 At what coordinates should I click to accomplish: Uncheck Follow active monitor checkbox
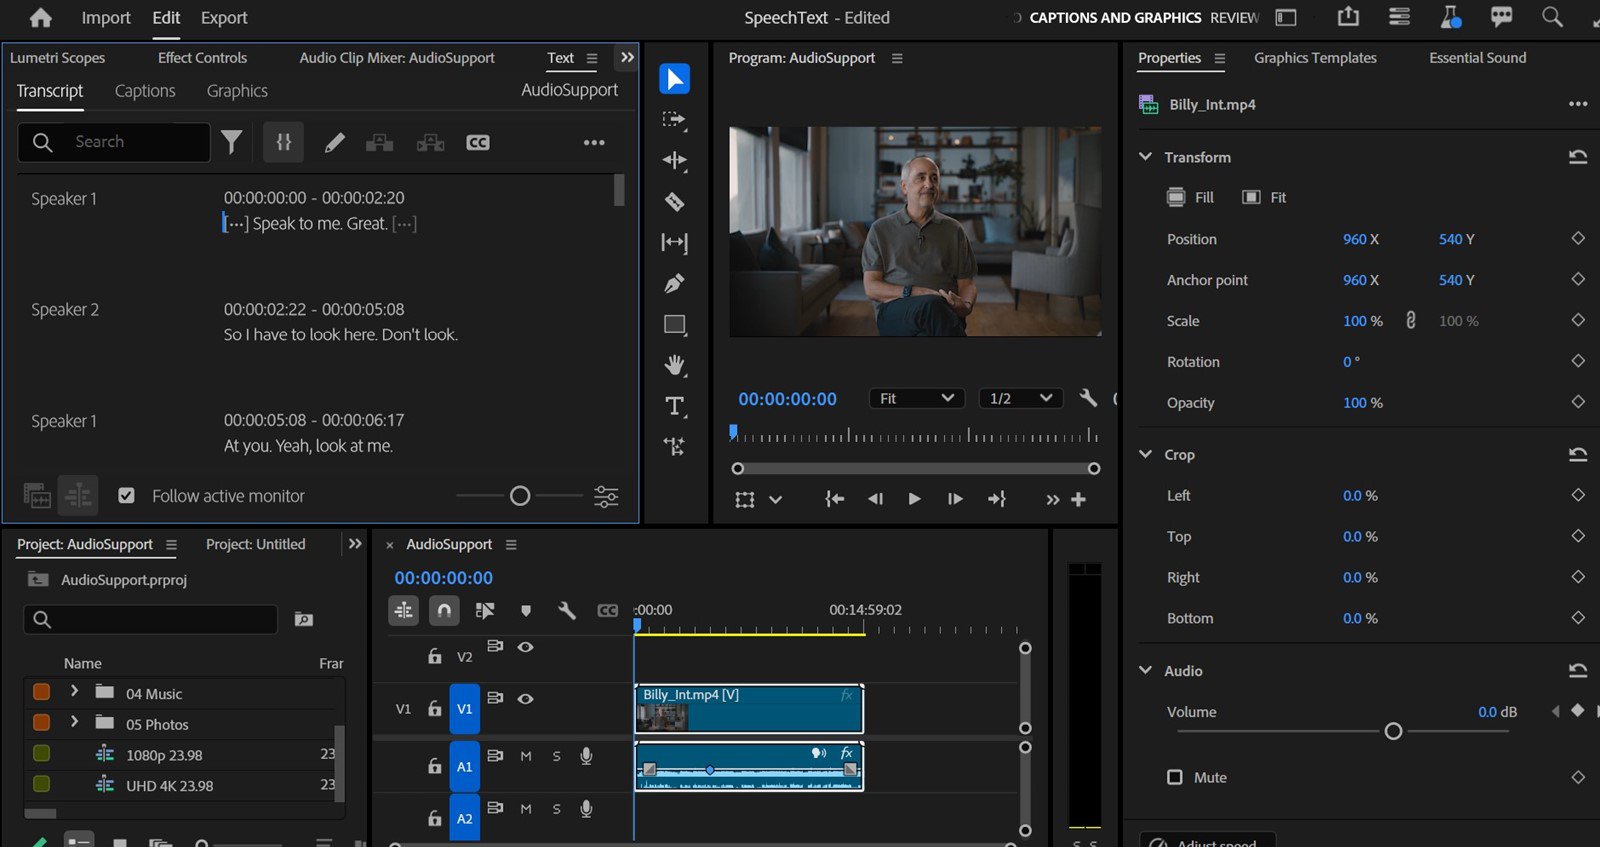[127, 496]
